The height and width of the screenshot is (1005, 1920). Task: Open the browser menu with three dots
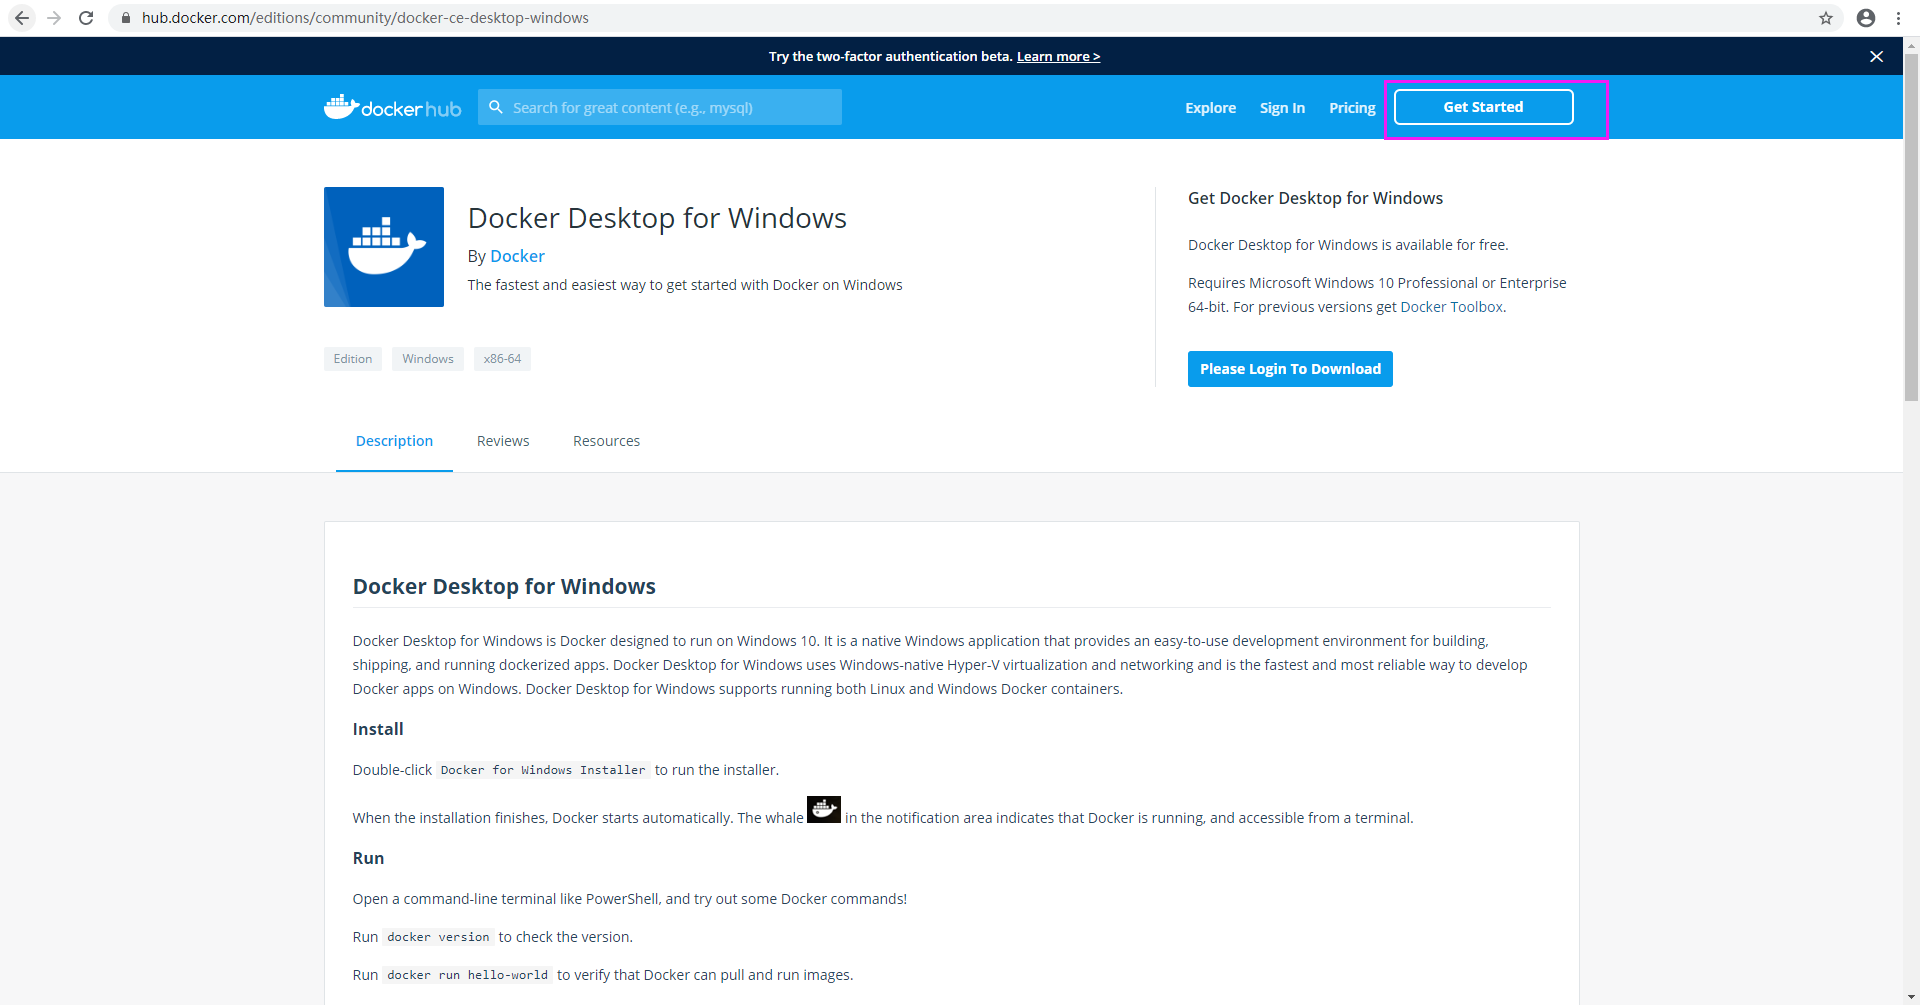tap(1899, 18)
